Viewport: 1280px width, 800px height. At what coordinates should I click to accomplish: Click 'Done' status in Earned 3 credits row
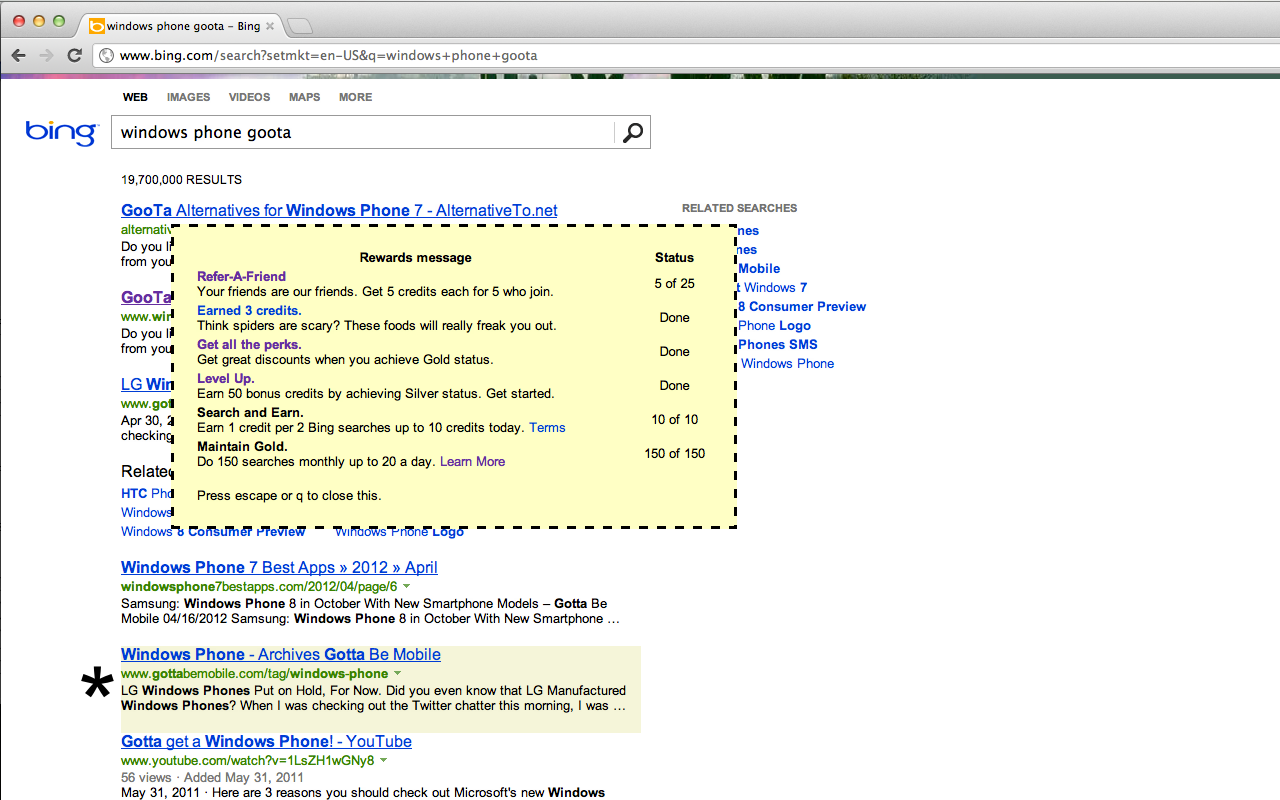[674, 317]
